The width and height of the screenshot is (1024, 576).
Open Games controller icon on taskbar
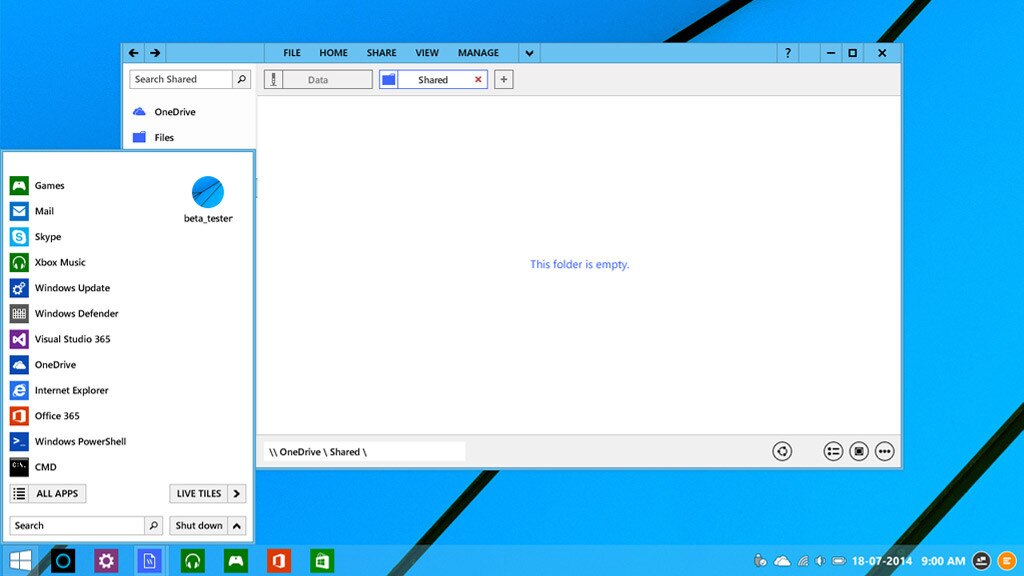235,560
